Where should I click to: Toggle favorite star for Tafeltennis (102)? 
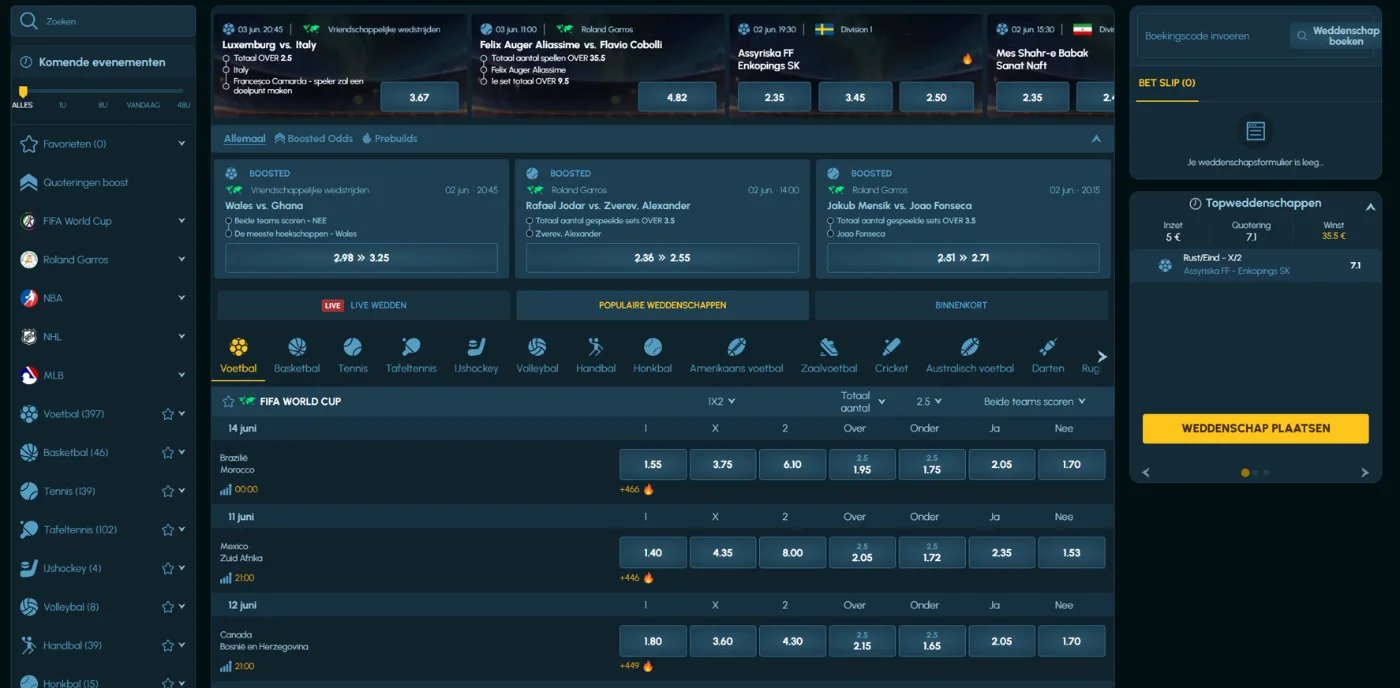168,530
